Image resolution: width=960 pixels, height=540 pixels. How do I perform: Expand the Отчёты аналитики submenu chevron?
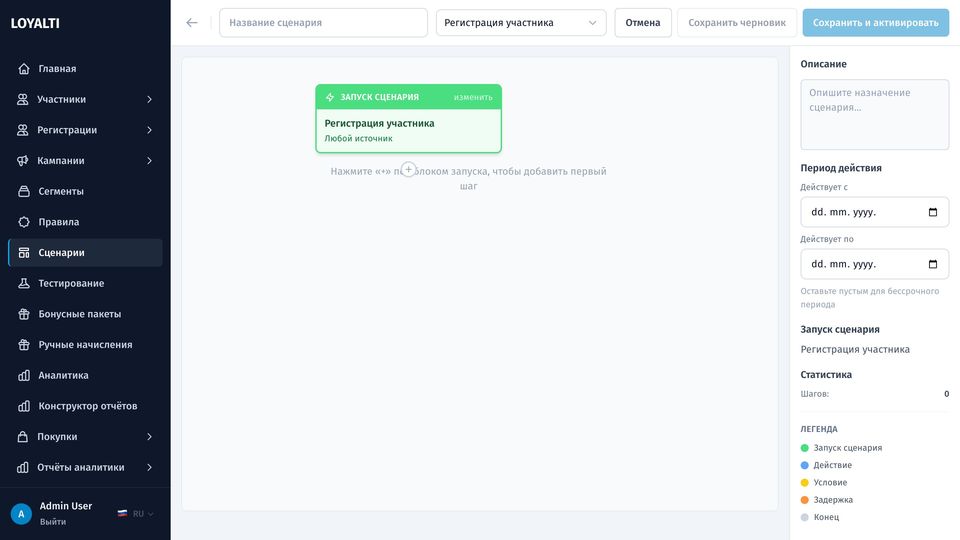149,467
